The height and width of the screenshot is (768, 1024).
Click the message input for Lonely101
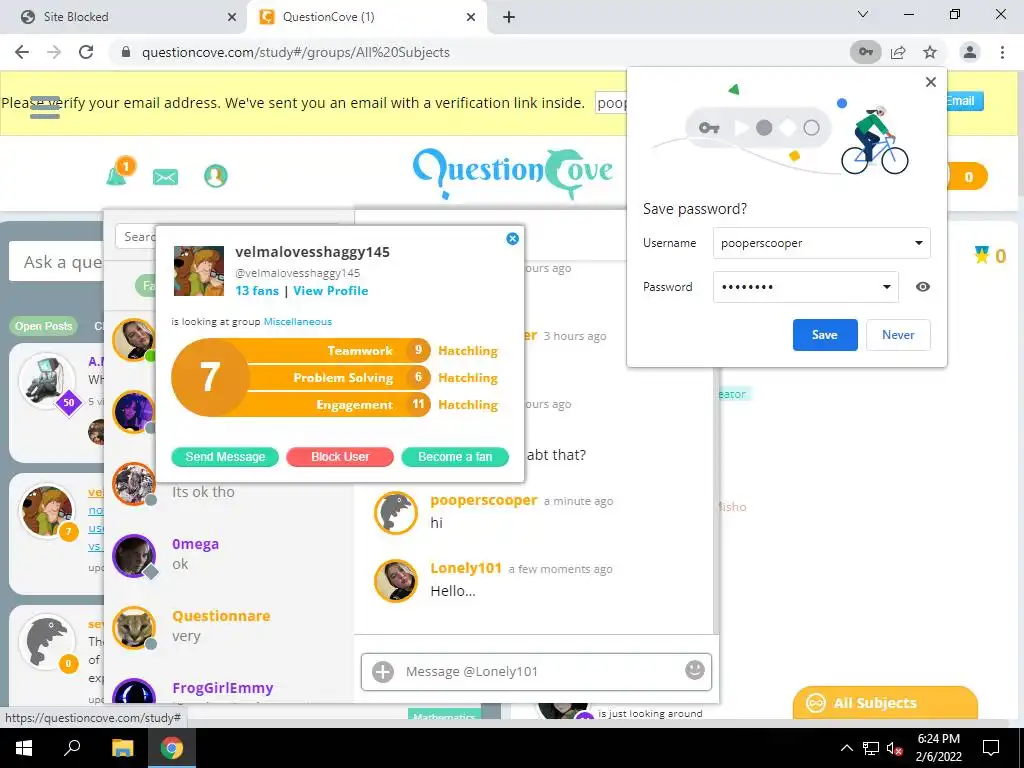pos(536,671)
